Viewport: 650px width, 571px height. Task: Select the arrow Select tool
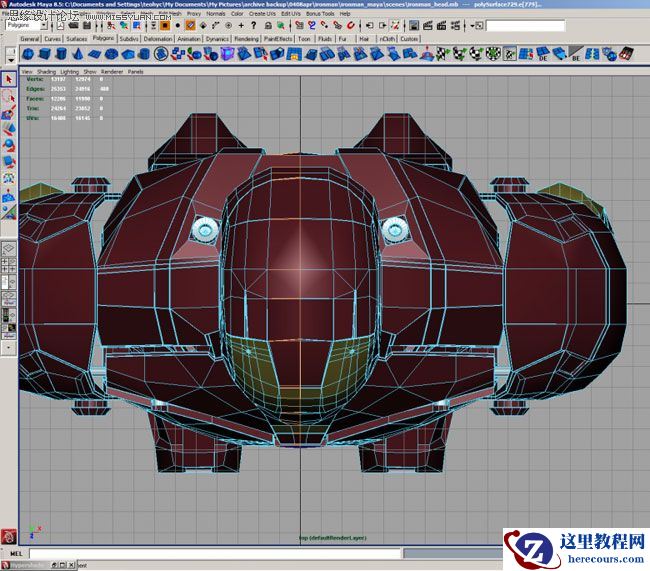click(x=8, y=78)
